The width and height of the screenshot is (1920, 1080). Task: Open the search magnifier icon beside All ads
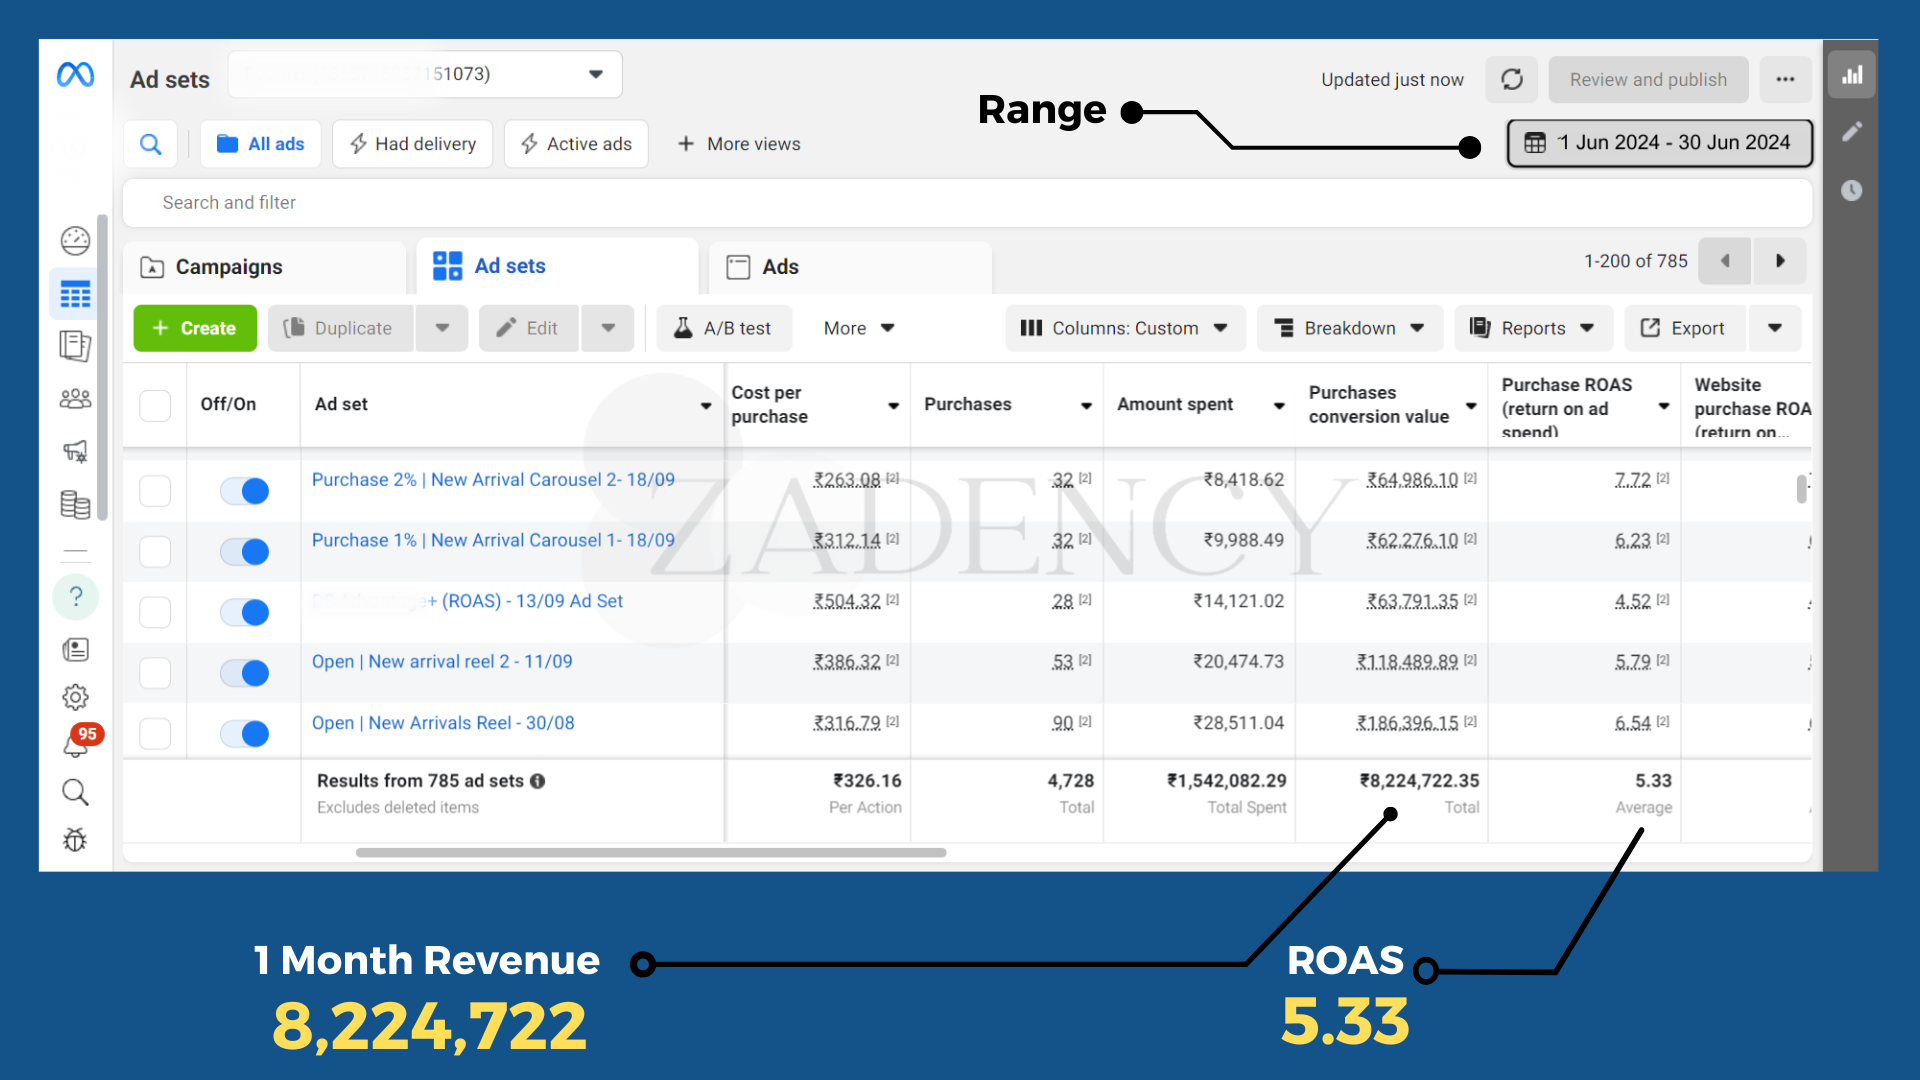pos(151,144)
